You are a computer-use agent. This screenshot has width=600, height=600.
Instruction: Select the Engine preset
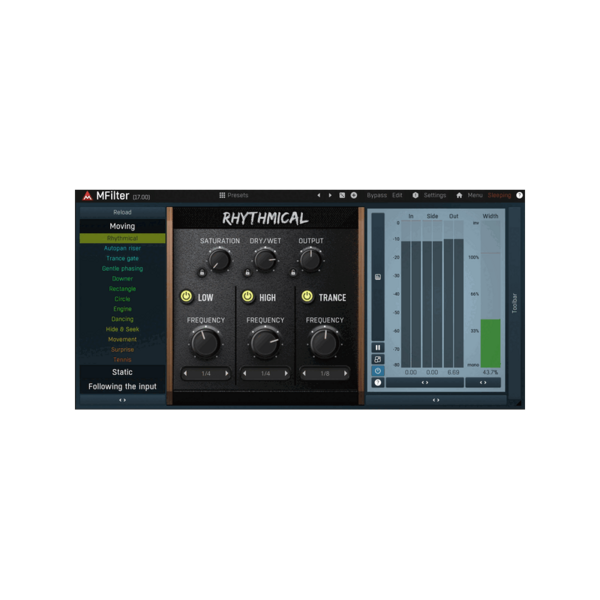click(122, 309)
